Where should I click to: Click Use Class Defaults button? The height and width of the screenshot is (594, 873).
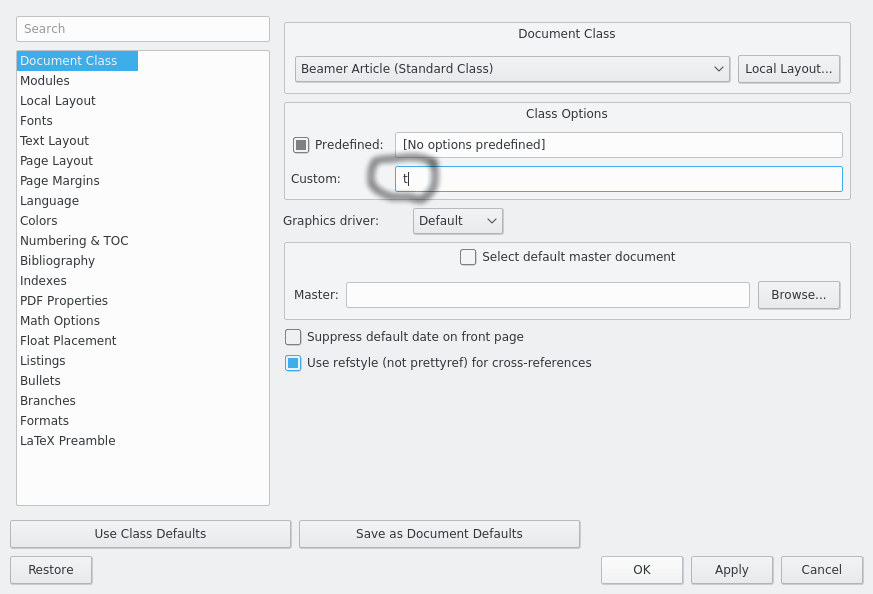[150, 534]
